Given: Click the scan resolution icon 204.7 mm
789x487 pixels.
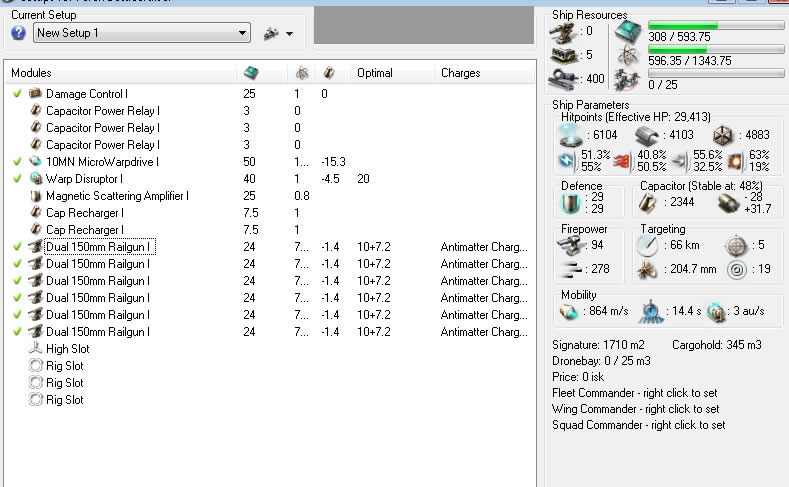Looking at the screenshot, I should click(647, 270).
